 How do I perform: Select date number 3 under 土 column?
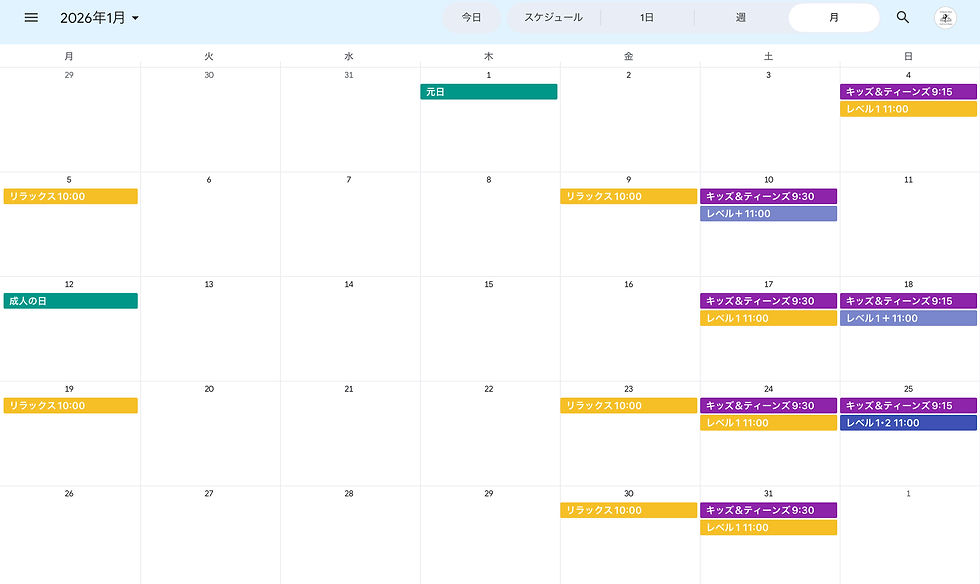tap(768, 75)
